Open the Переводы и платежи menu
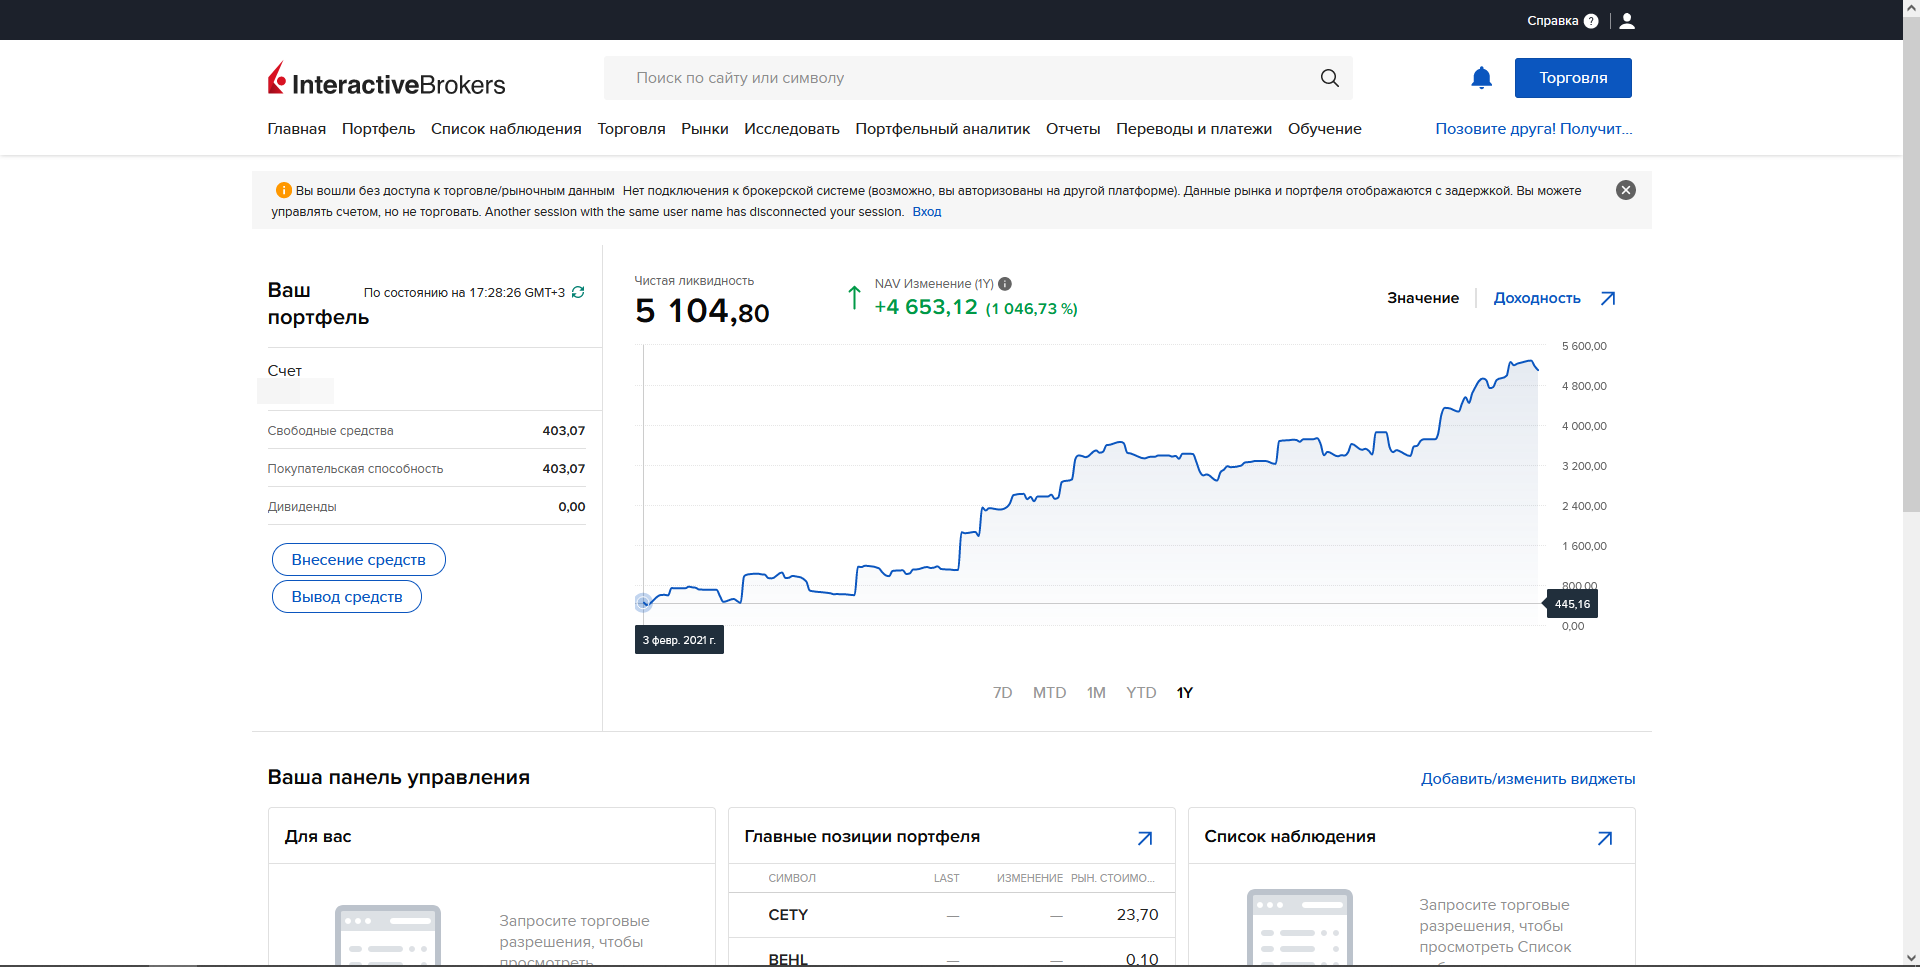This screenshot has width=1920, height=967. [1193, 129]
